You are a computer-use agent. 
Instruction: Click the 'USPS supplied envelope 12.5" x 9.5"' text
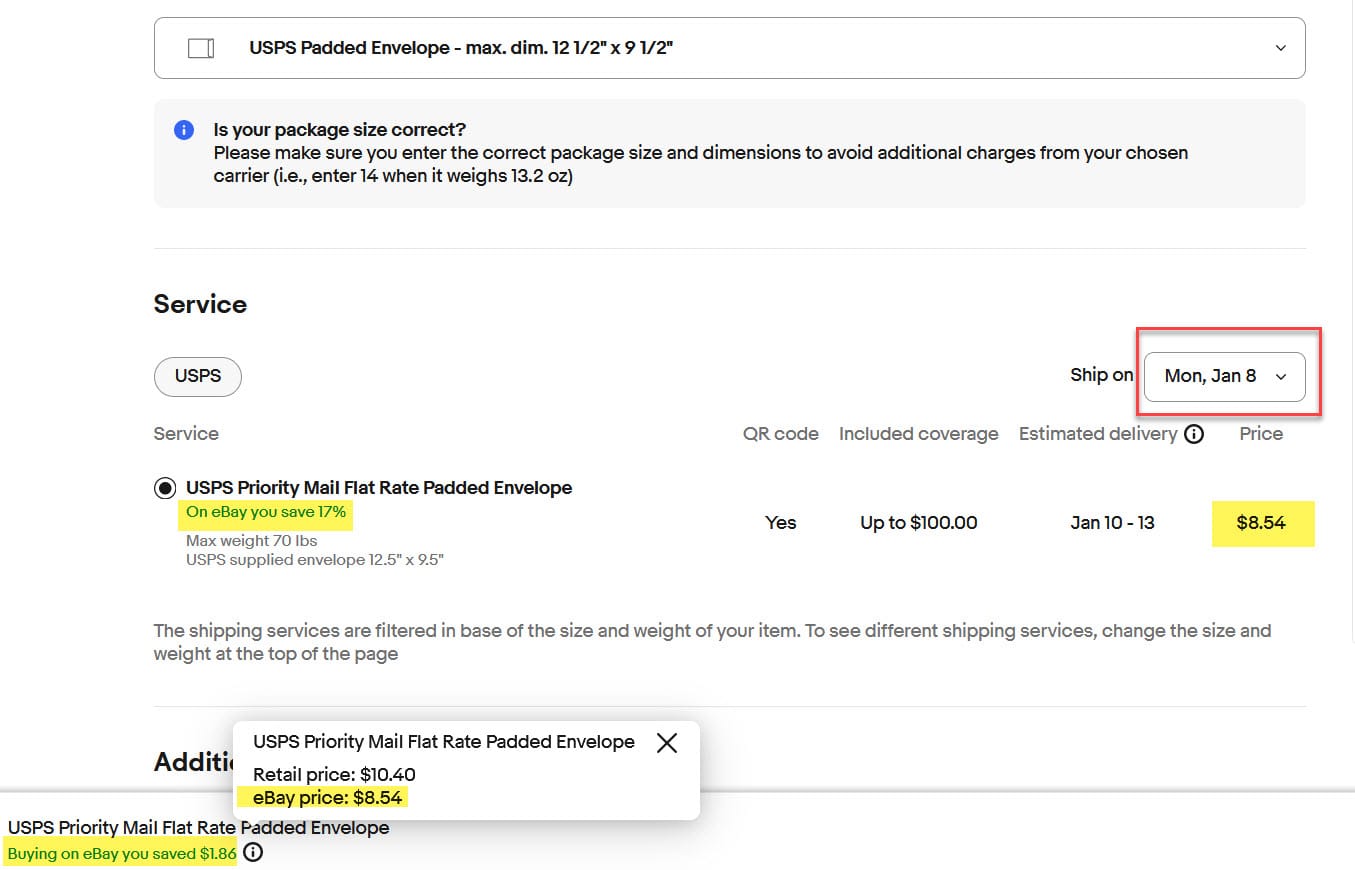[x=315, y=559]
